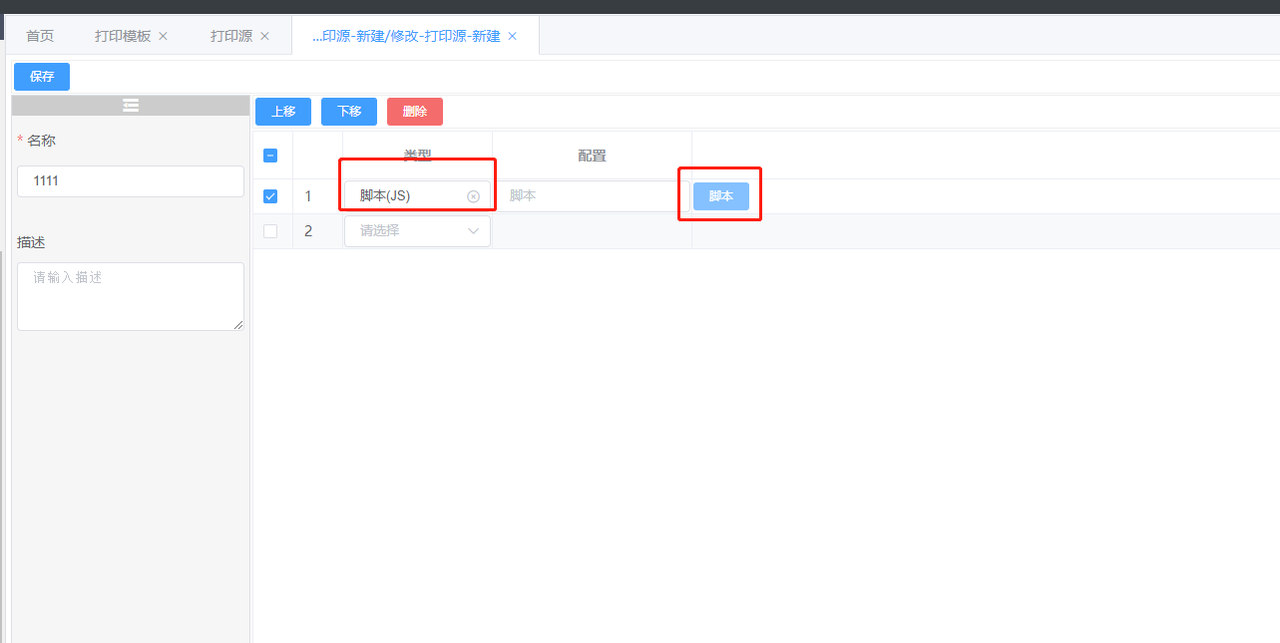Switch to the 打印源 tab

pyautogui.click(x=231, y=36)
